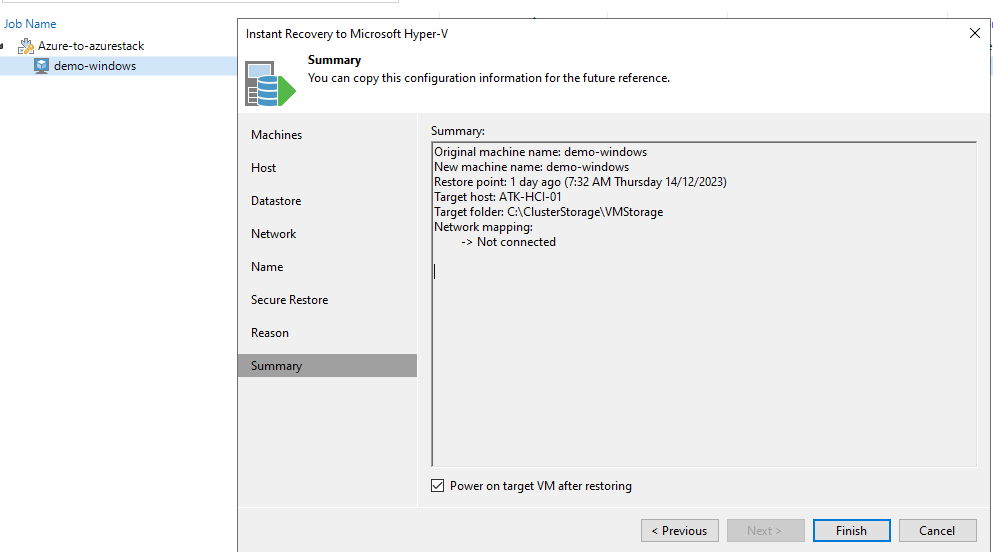Select the demo-windows tree item
Screen dimensions: 993x552
95,66
